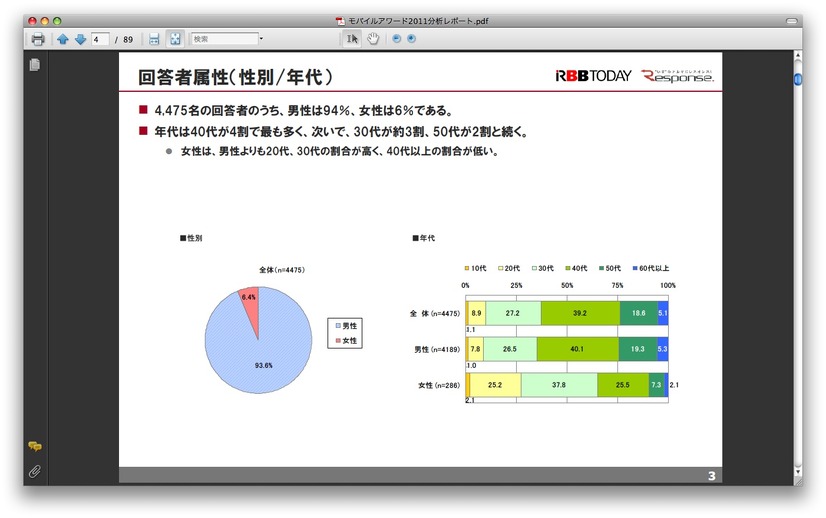Click the 全体(n=4475) bar row label
Viewport: 826px width, 518px height.
pos(435,314)
